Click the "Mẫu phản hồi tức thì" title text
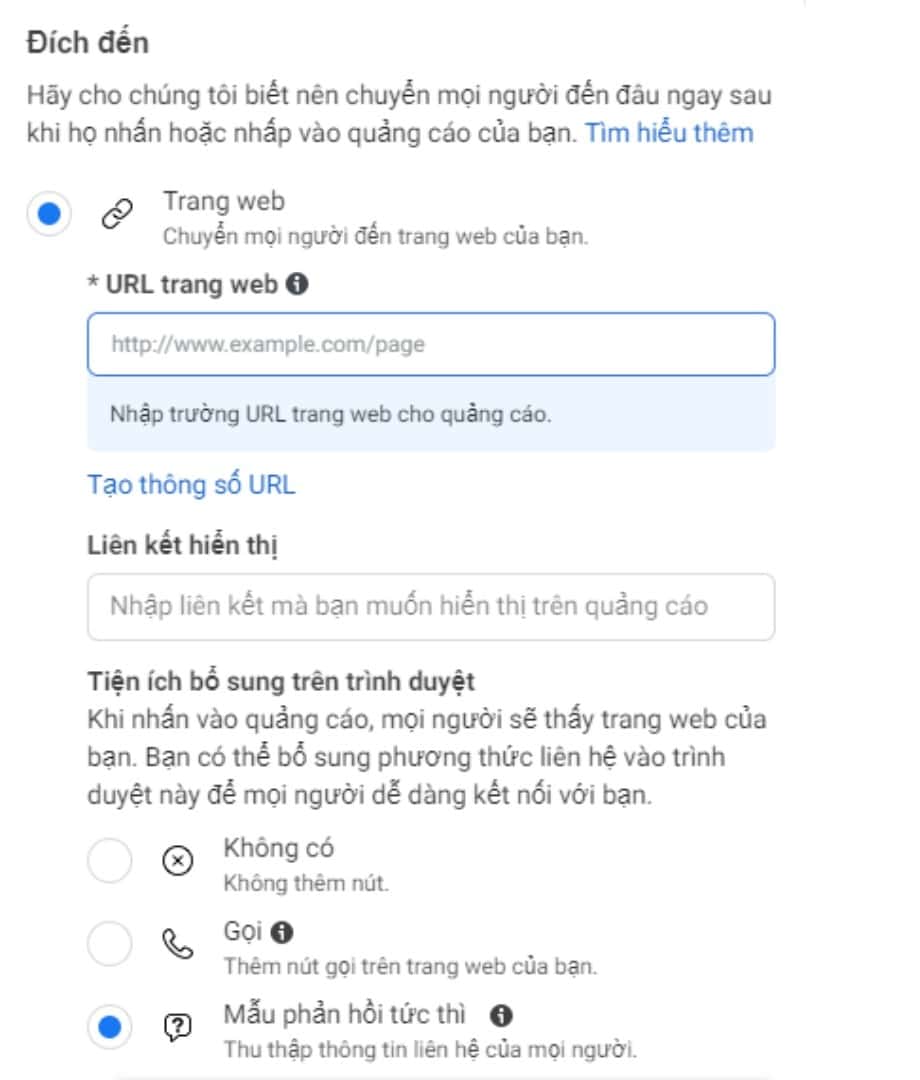 (344, 1015)
